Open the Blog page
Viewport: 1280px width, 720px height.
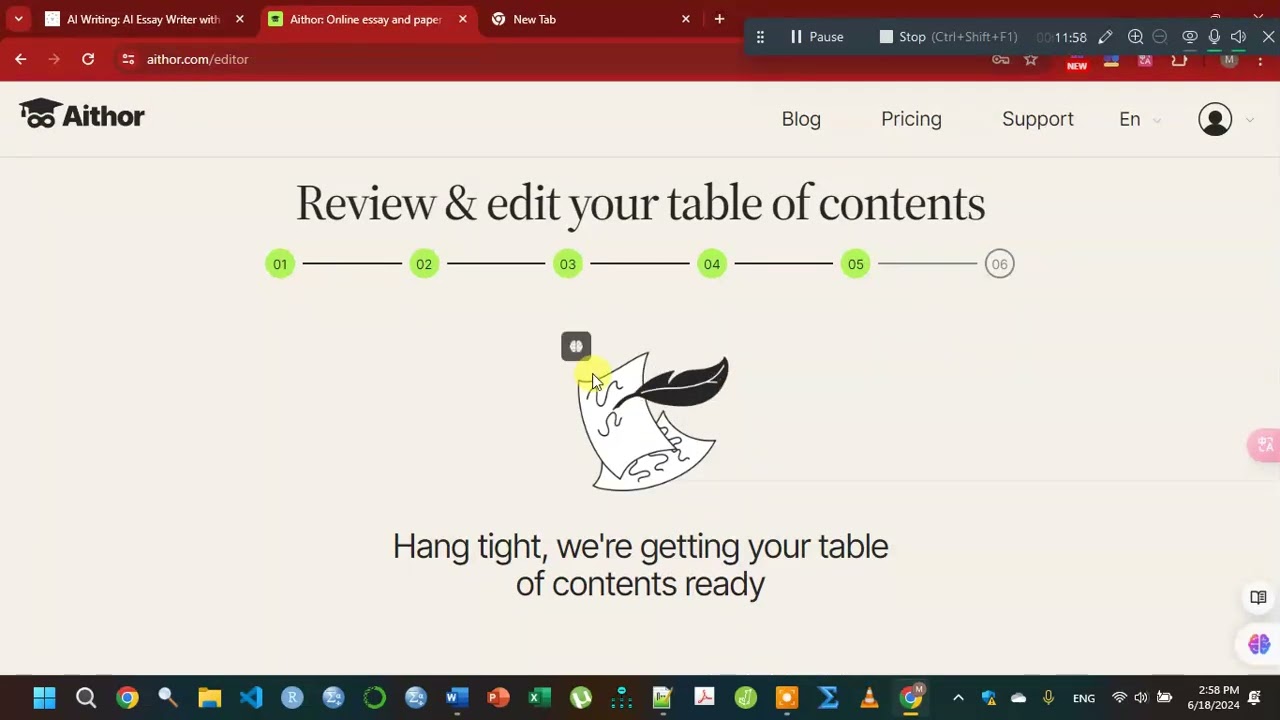801,119
